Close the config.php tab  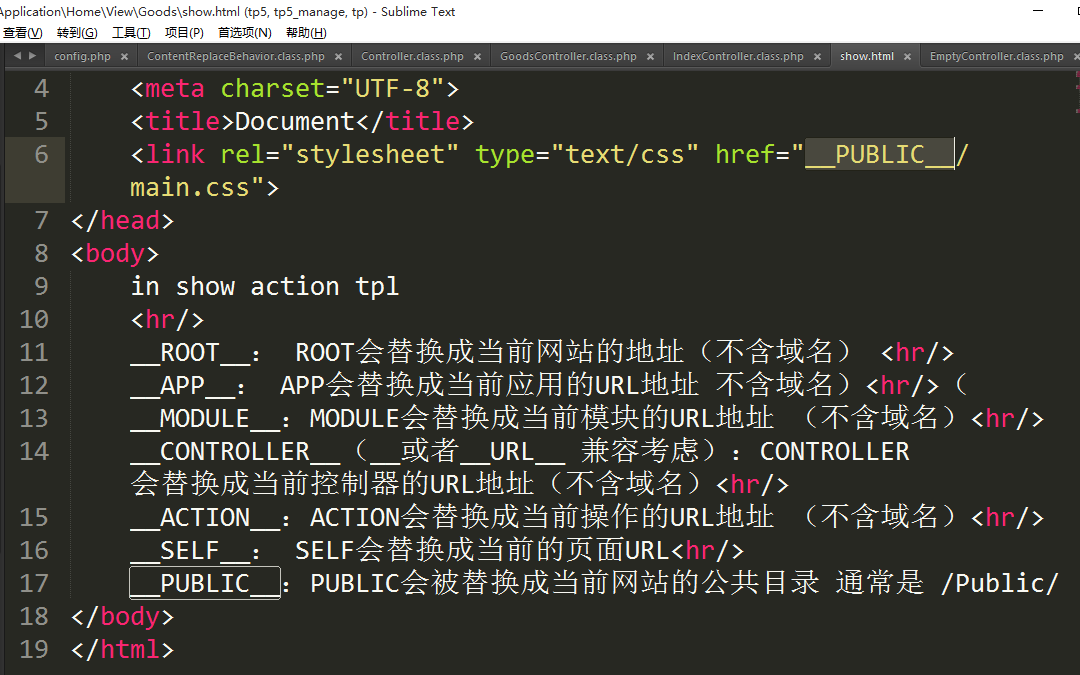point(125,57)
